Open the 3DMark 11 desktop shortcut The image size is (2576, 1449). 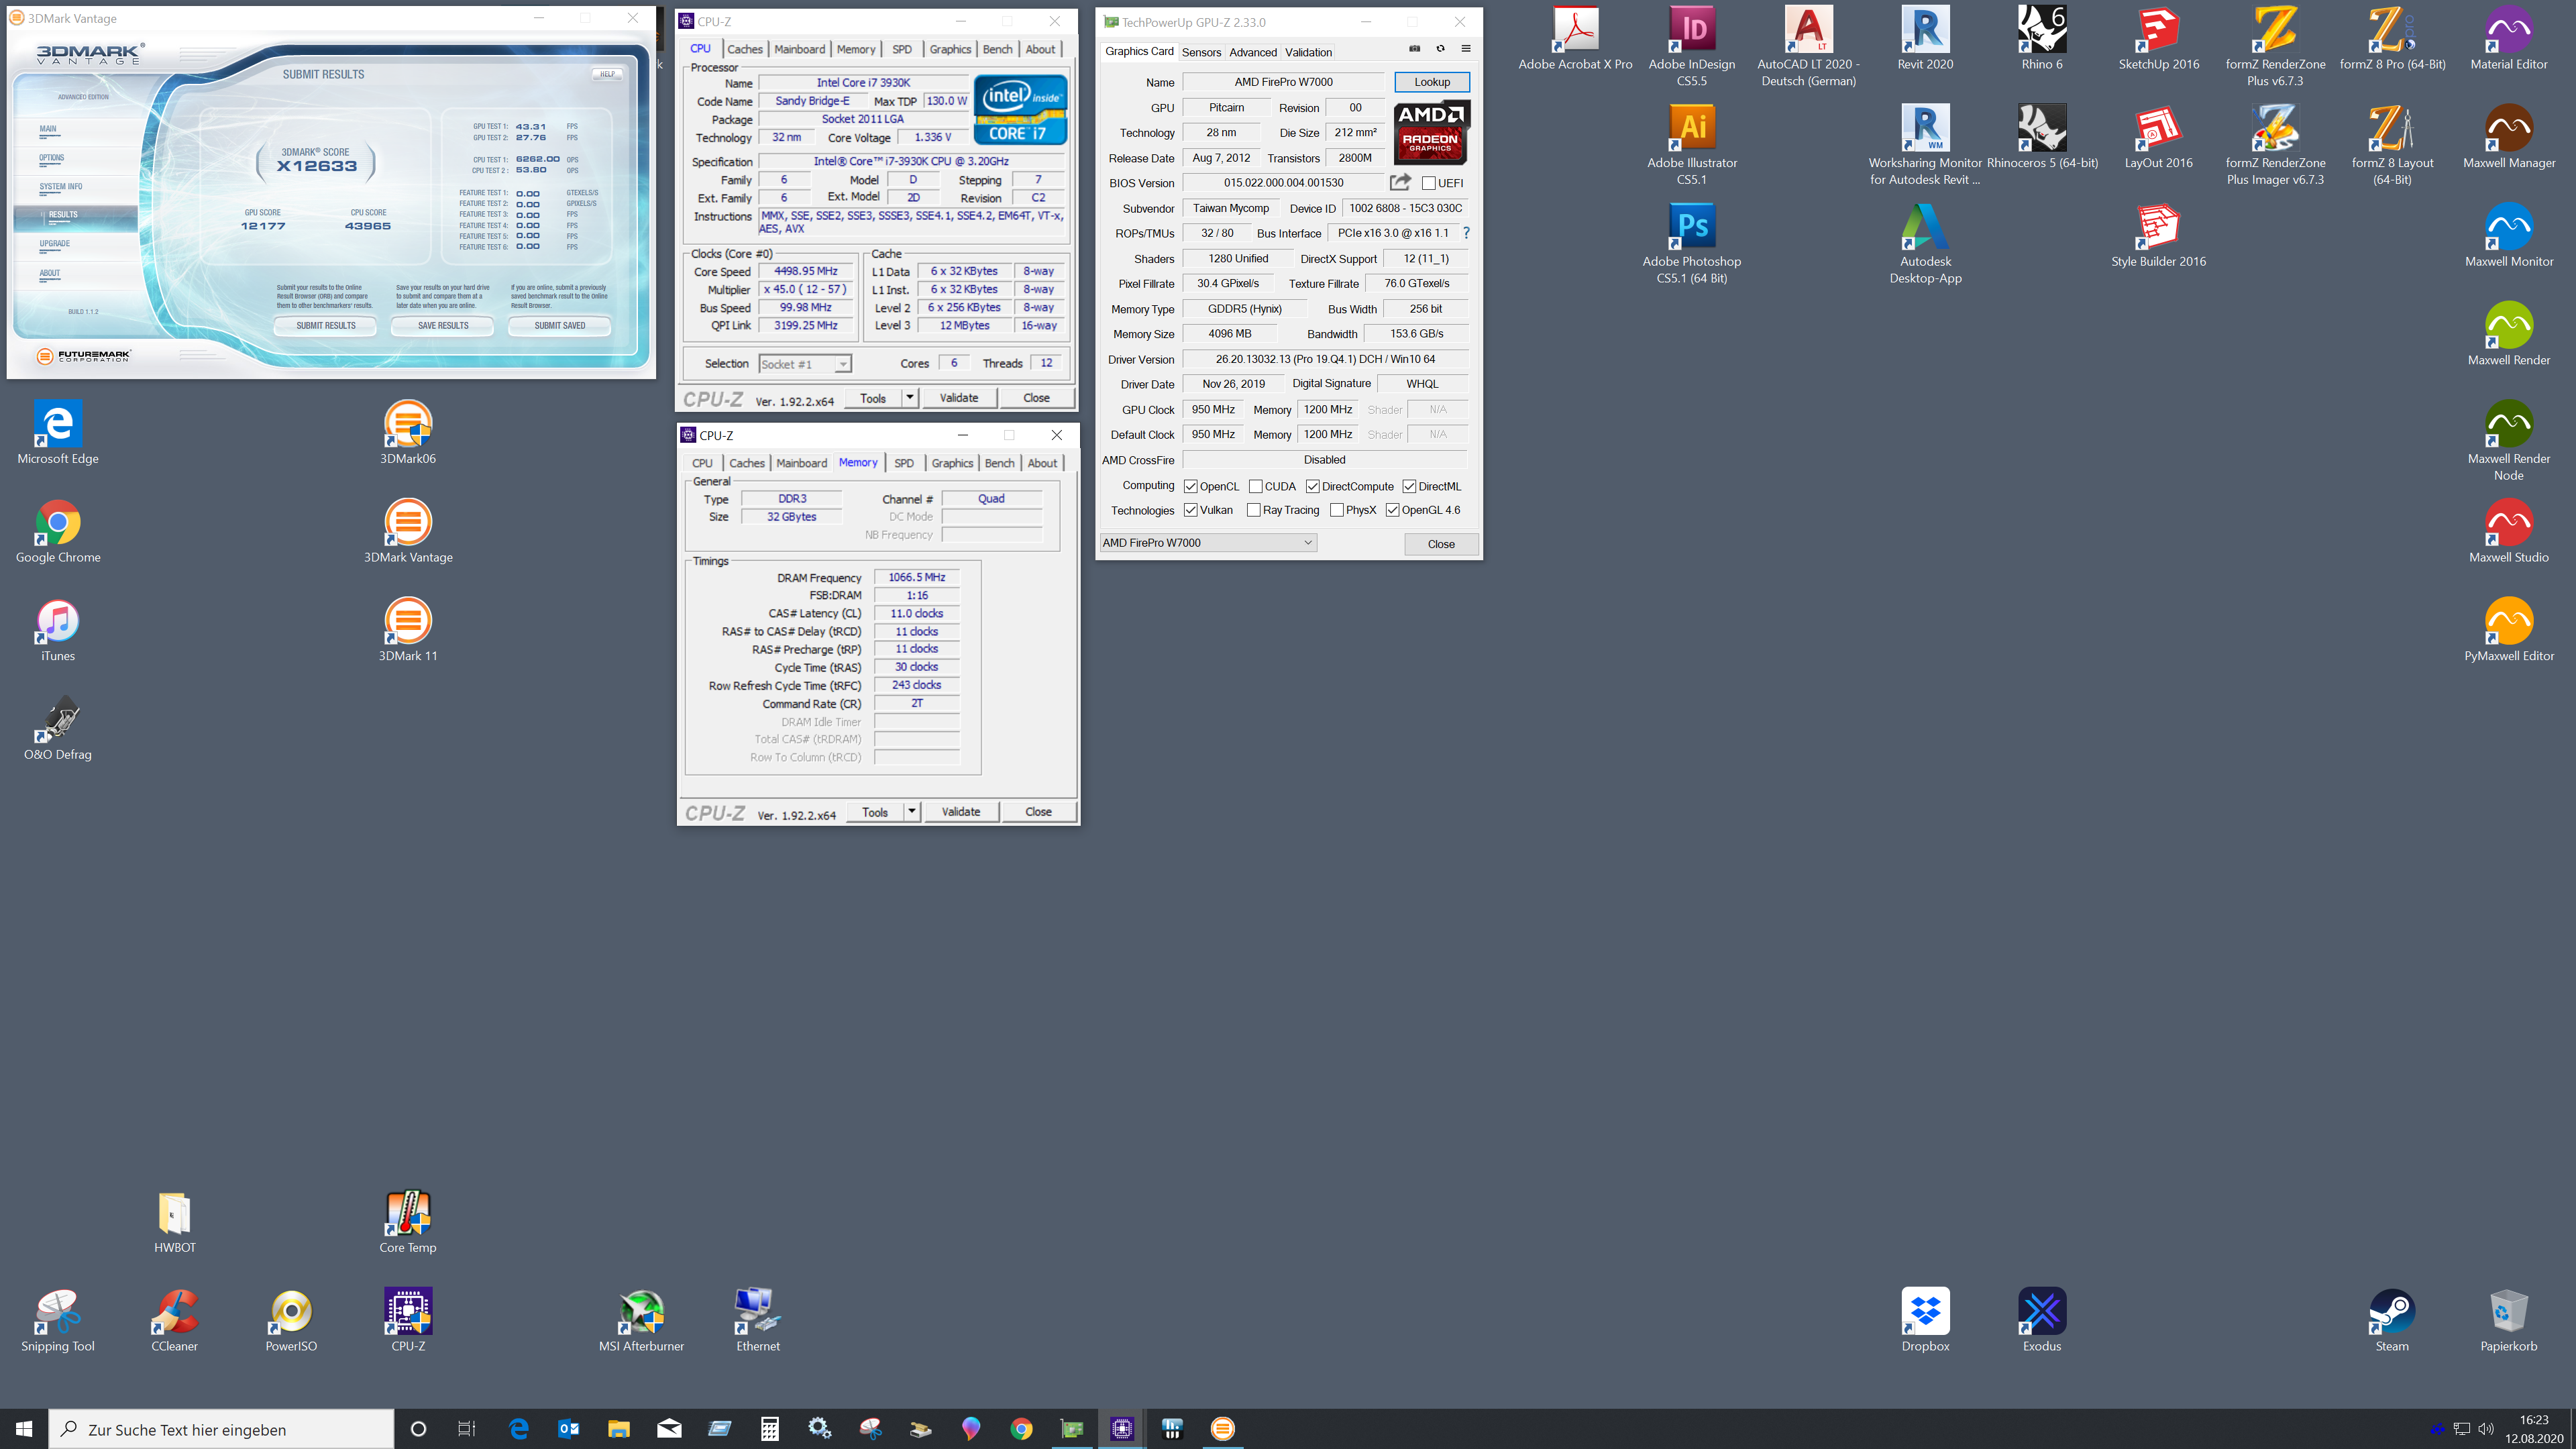pyautogui.click(x=408, y=630)
